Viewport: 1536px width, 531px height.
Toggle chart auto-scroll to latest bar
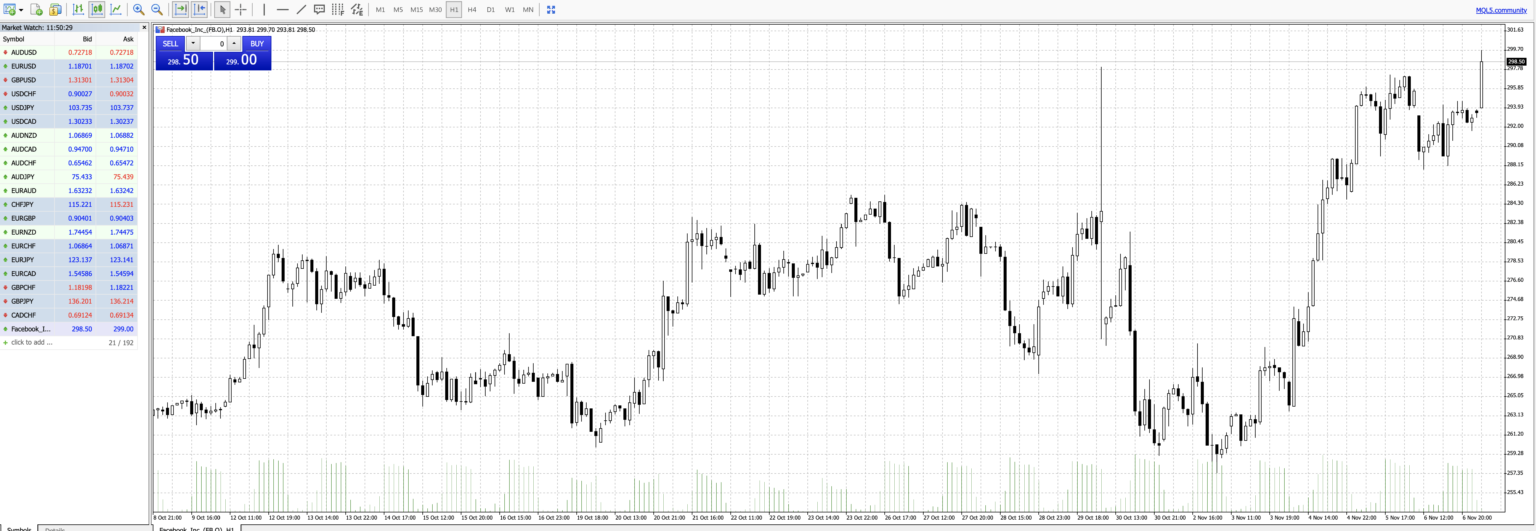click(x=180, y=9)
